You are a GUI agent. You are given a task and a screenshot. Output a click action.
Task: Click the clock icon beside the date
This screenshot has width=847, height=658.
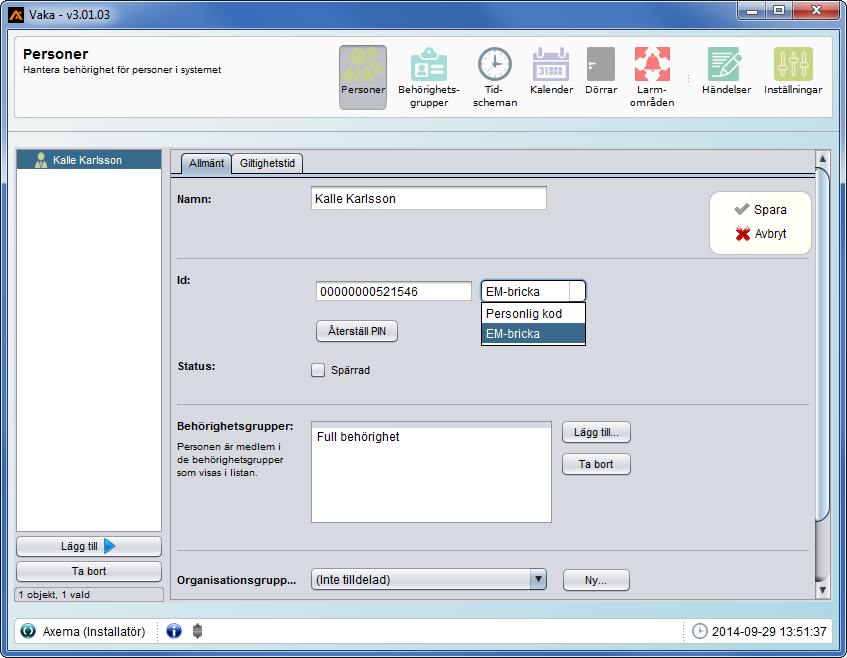(700, 631)
